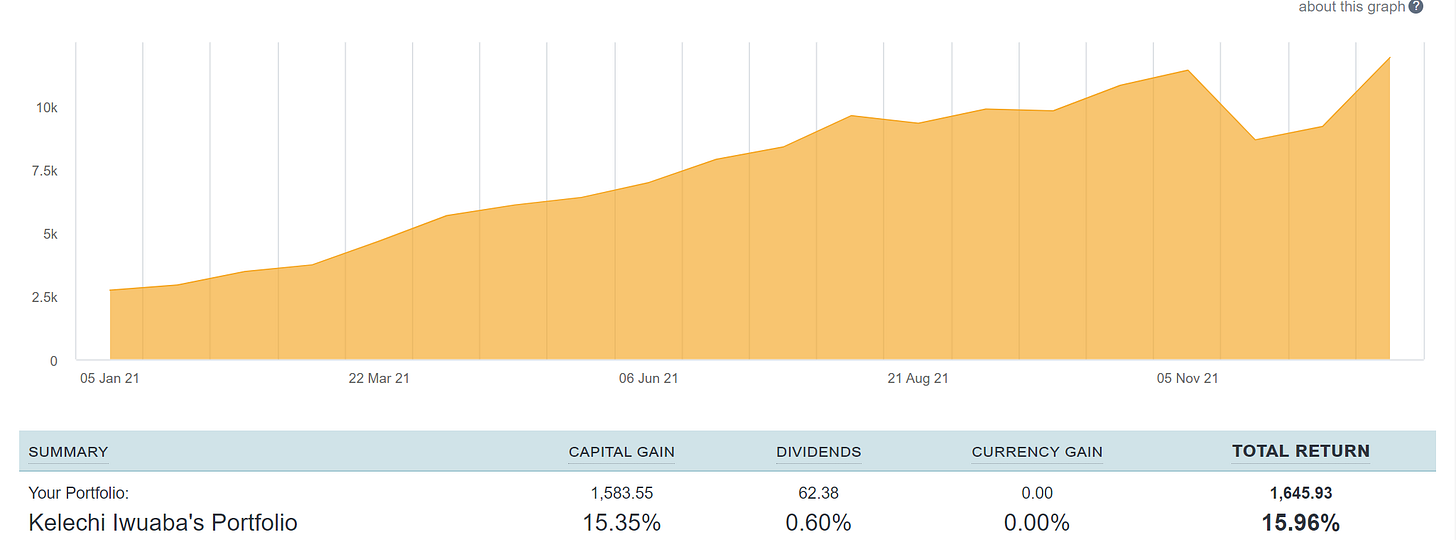The image size is (1456, 540).
Task: Click the 15.35% capital gain percentage
Action: [x=622, y=522]
